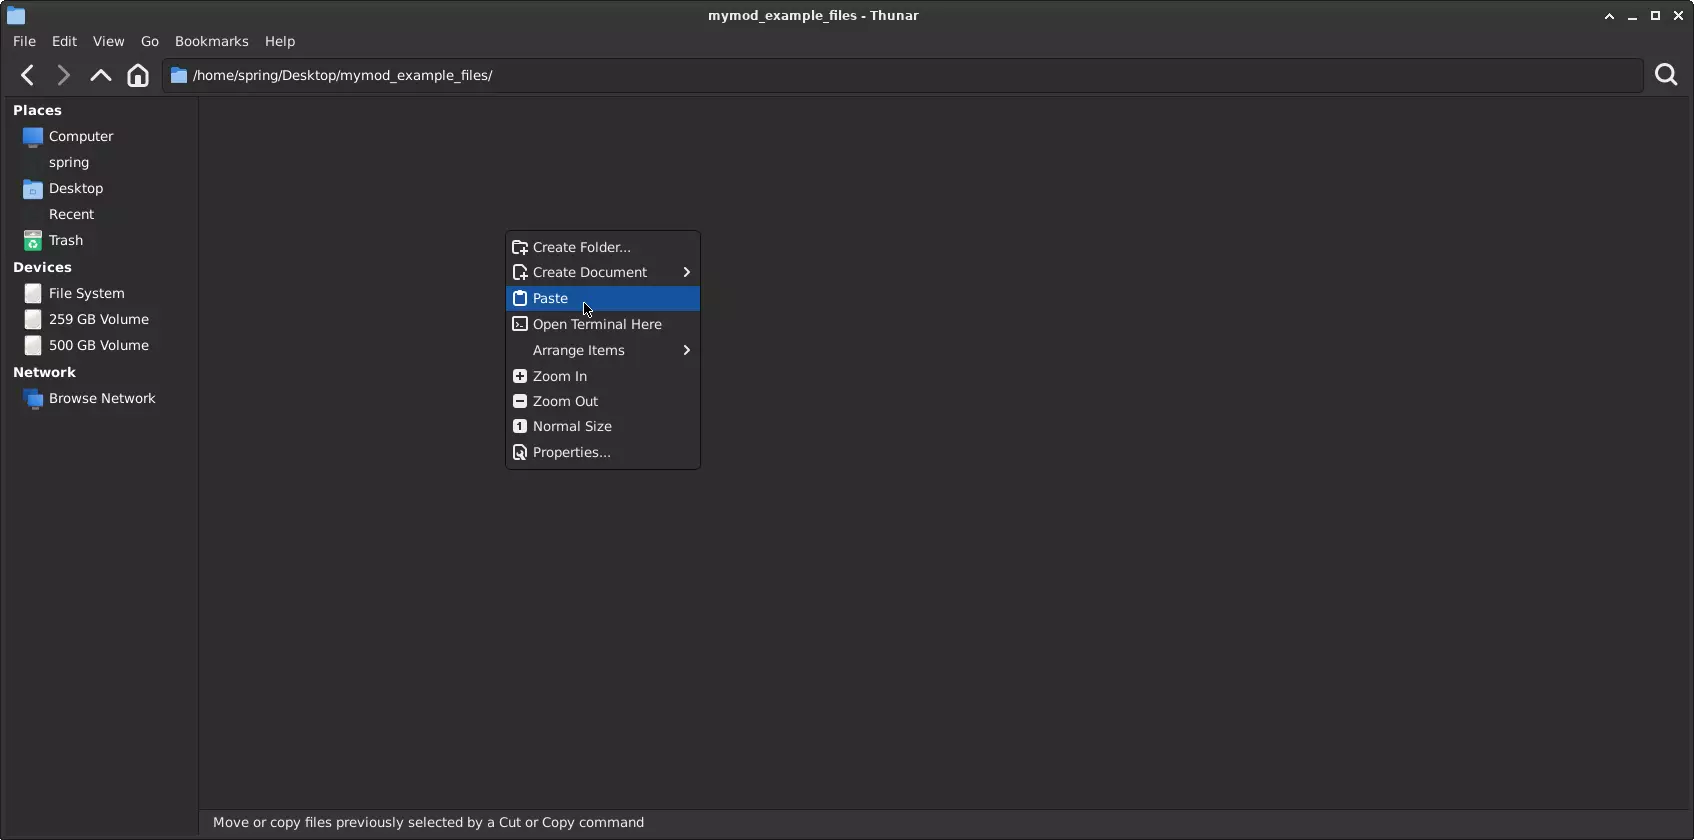
Task: Click the window title mymod_example_files - Thunar
Action: (x=813, y=15)
